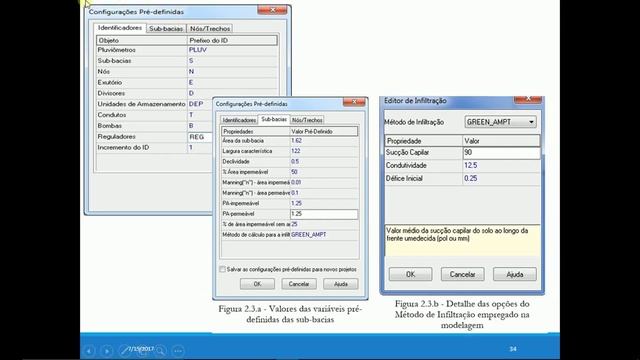Viewport: 640px width, 360px height.
Task: Click the Propriedade column header
Action: click(x=424, y=141)
